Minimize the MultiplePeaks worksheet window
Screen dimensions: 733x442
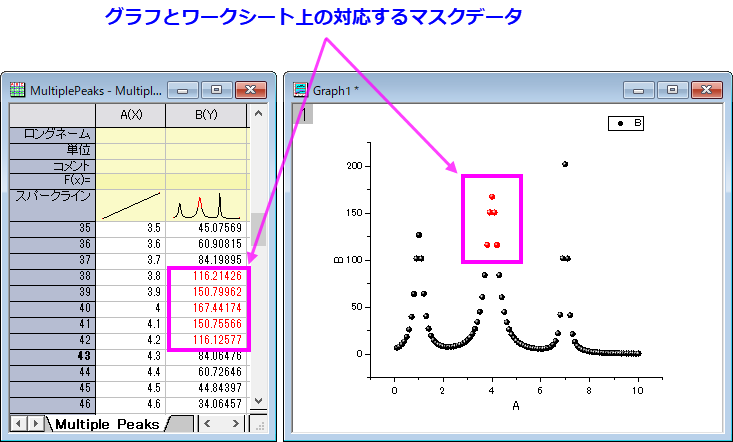point(183,90)
